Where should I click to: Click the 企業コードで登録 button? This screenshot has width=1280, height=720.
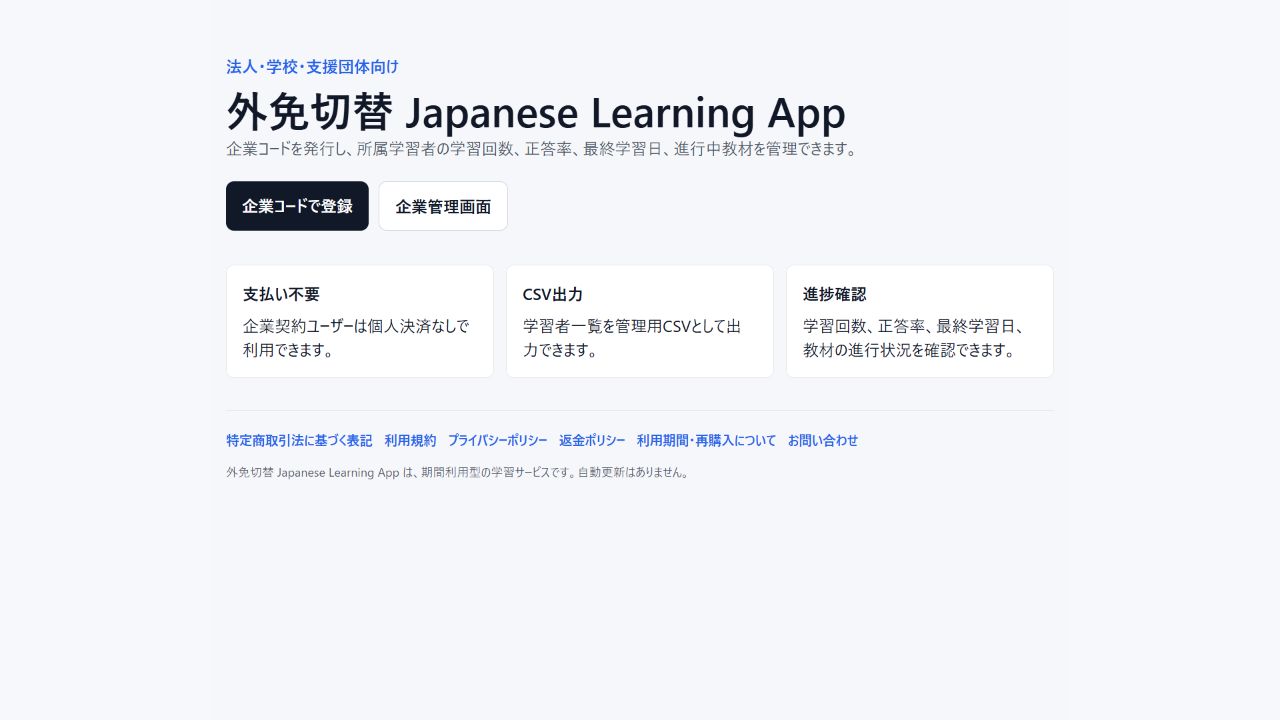click(297, 206)
